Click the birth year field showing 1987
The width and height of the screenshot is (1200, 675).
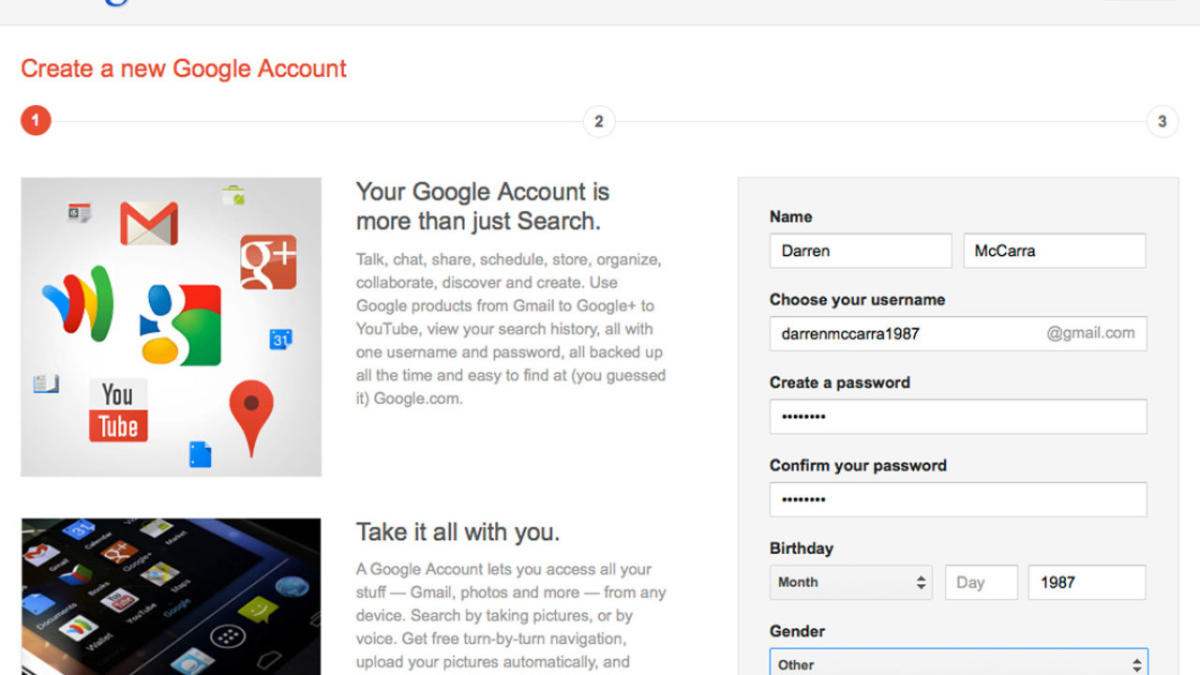[1087, 582]
